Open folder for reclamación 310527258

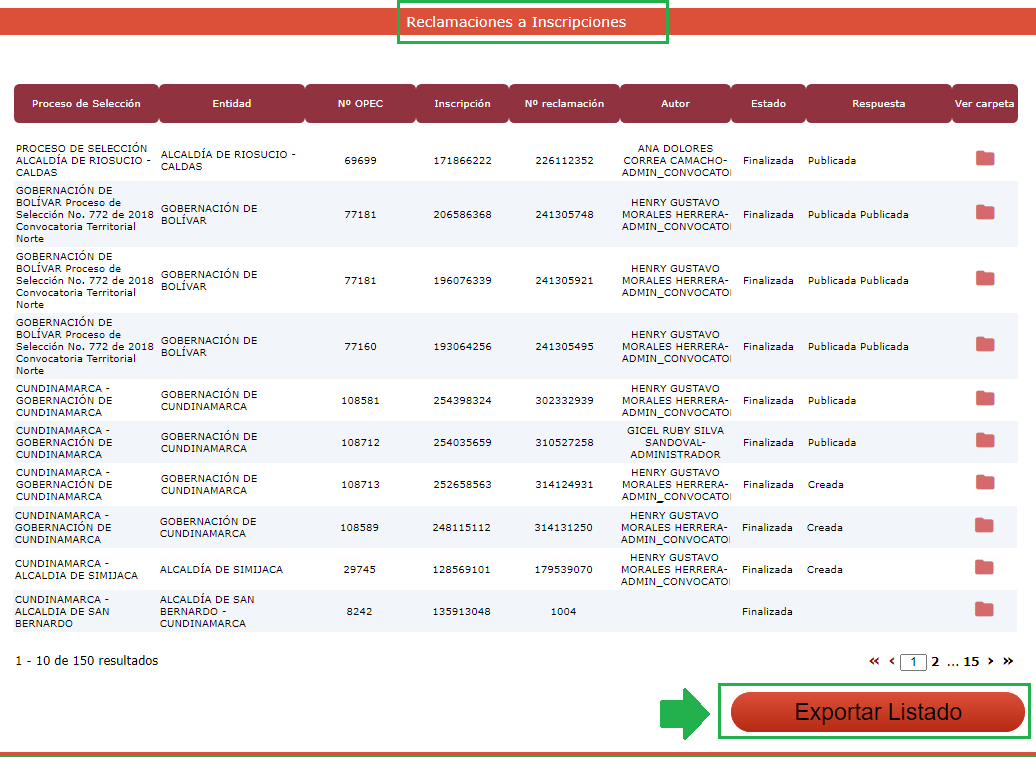(985, 440)
